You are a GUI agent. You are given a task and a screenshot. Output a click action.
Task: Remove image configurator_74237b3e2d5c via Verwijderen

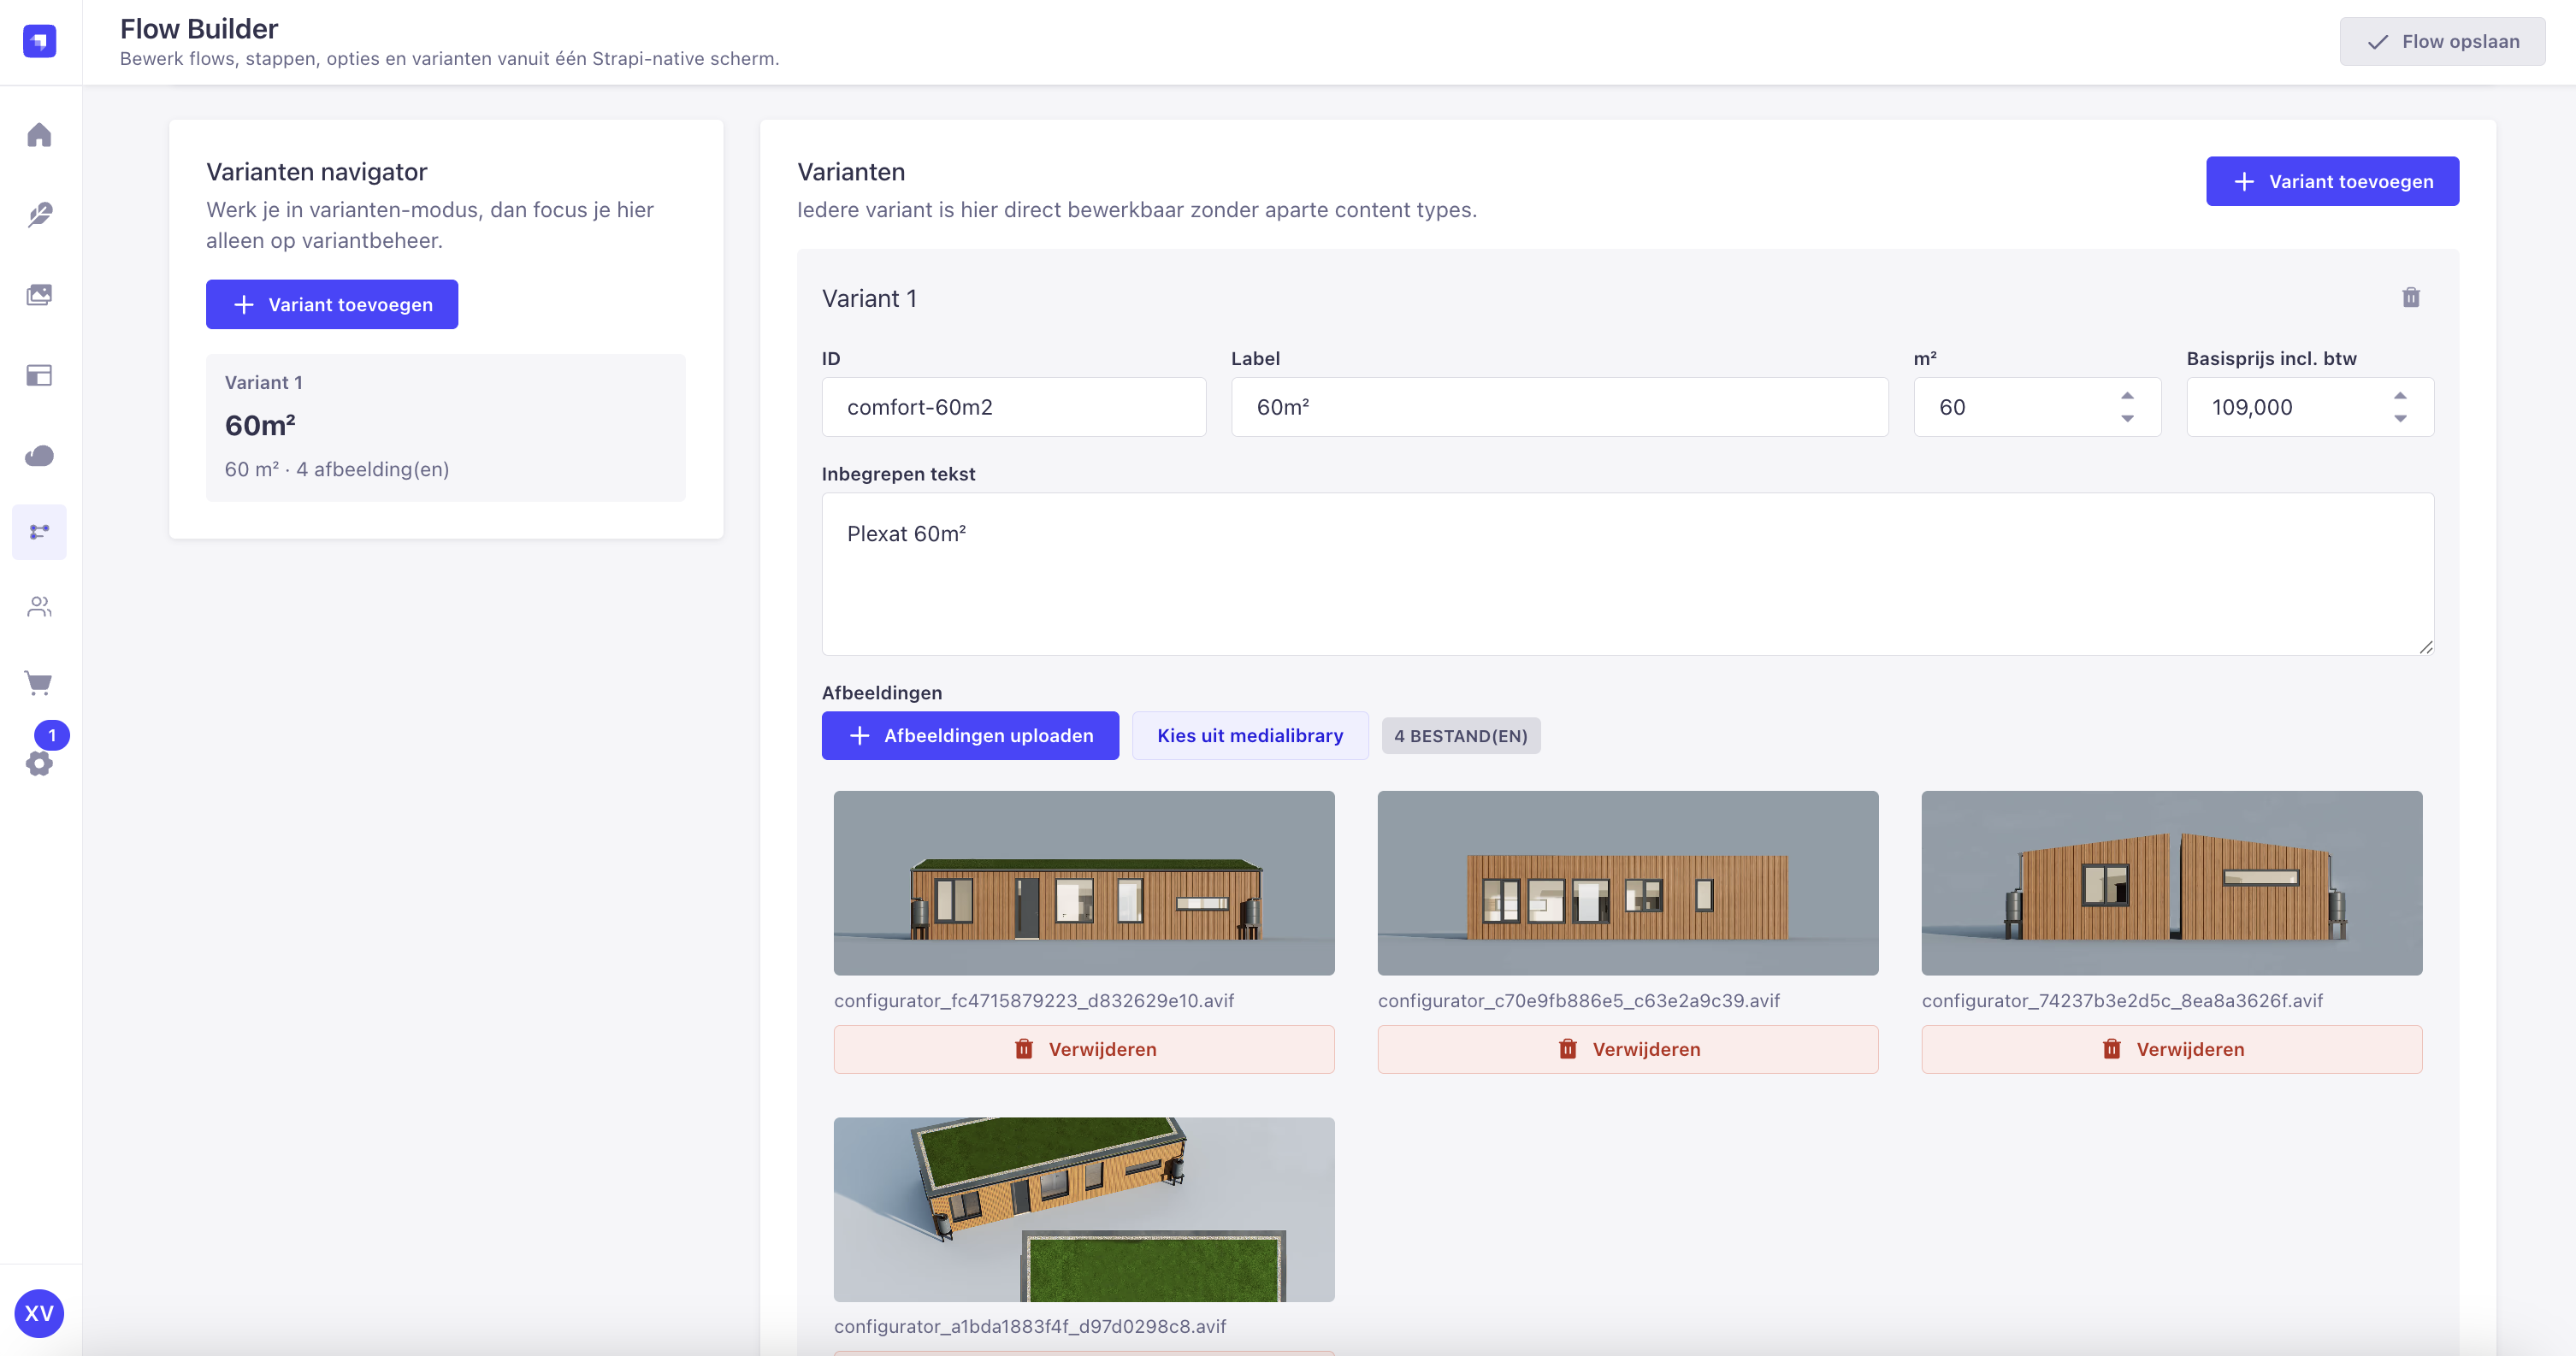click(2171, 1049)
